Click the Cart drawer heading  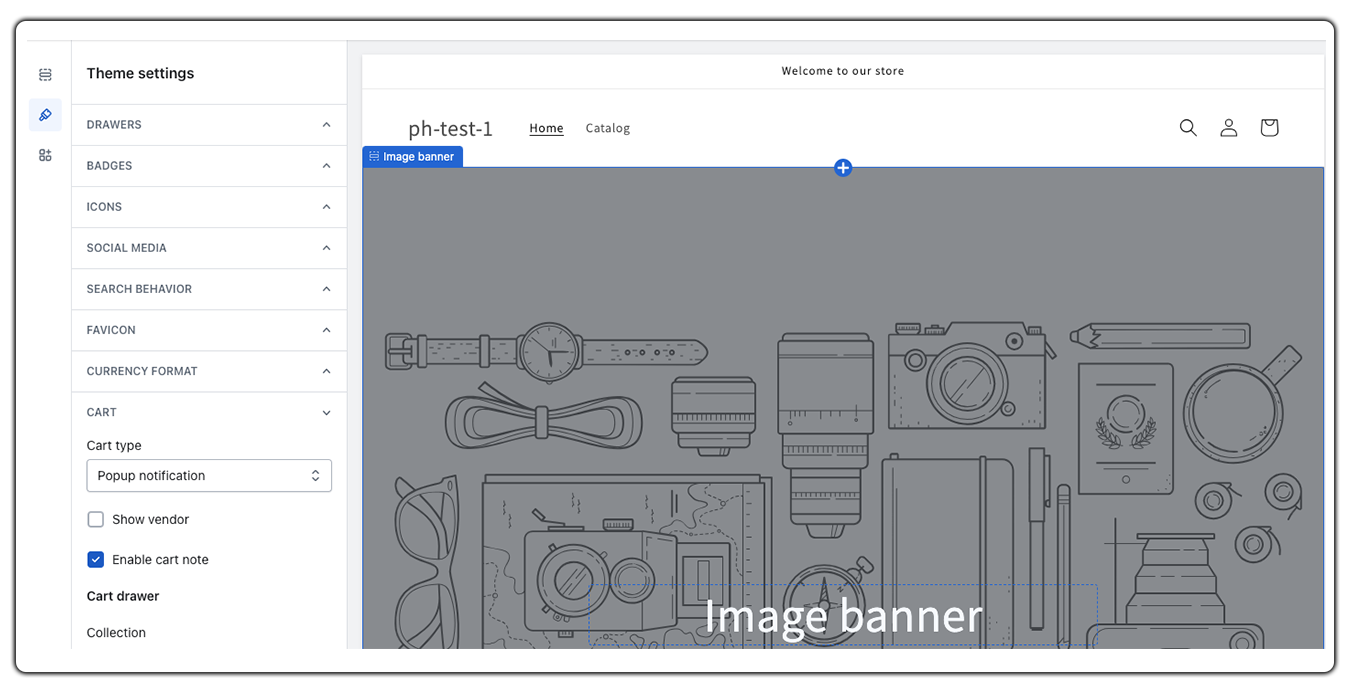pyautogui.click(x=123, y=596)
